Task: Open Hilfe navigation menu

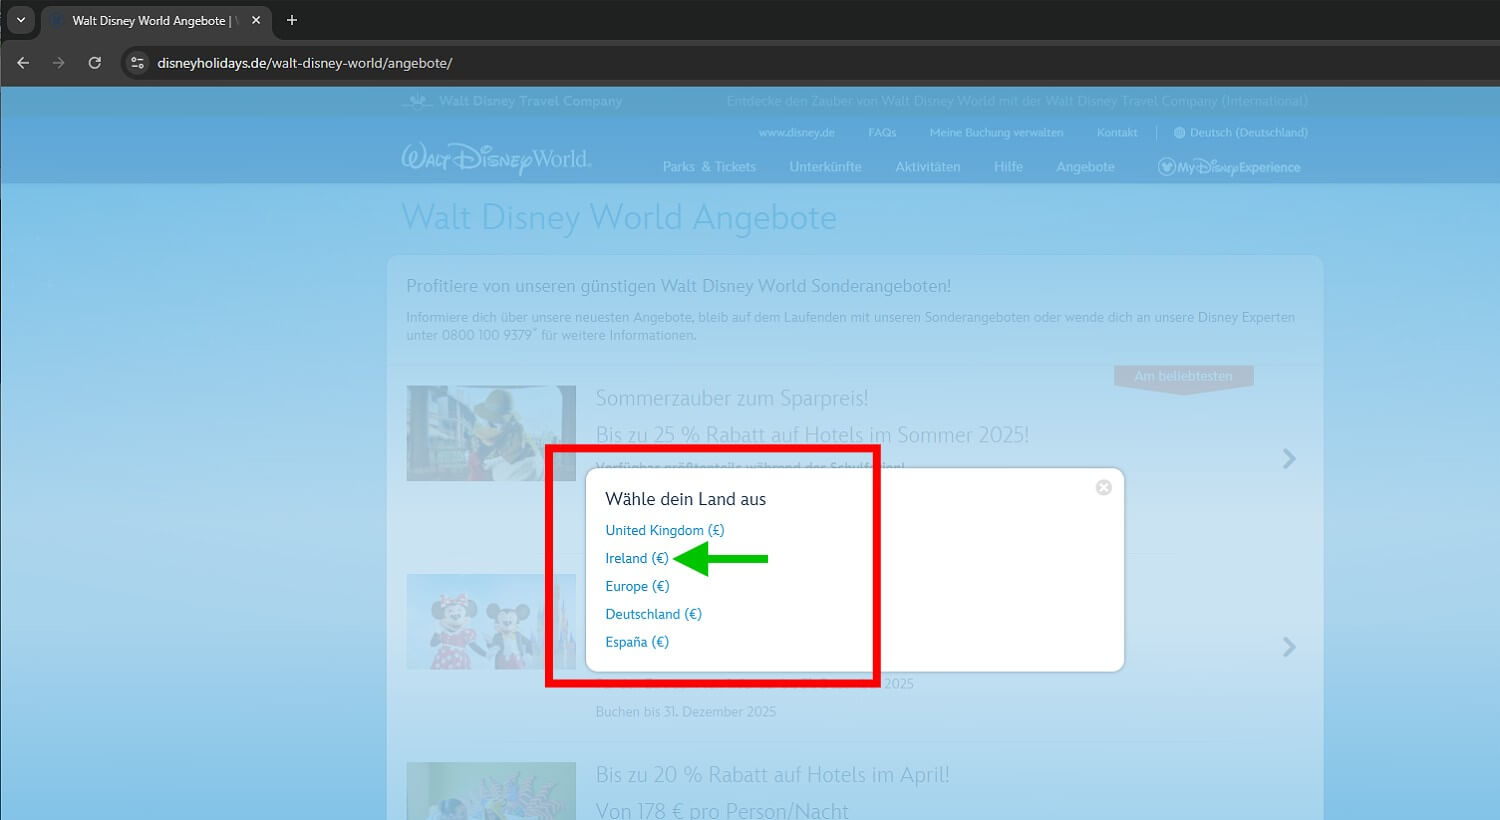Action: tap(1008, 167)
